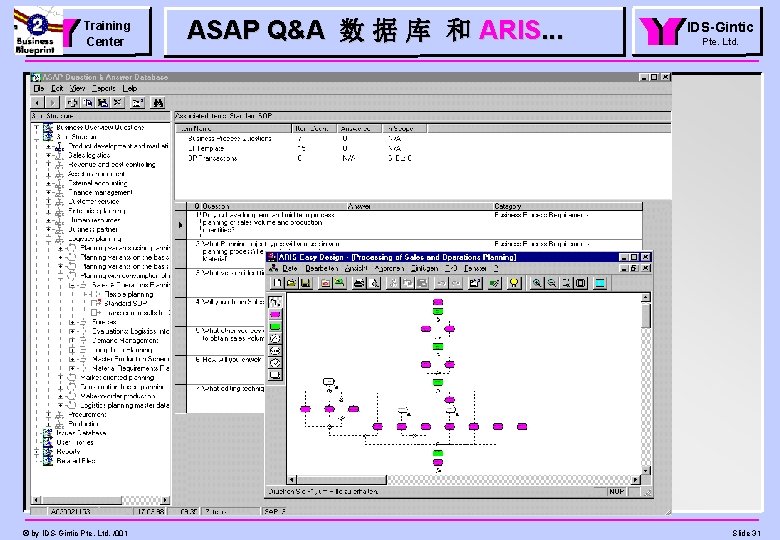Expand Customer service tree node

[x=48, y=201]
